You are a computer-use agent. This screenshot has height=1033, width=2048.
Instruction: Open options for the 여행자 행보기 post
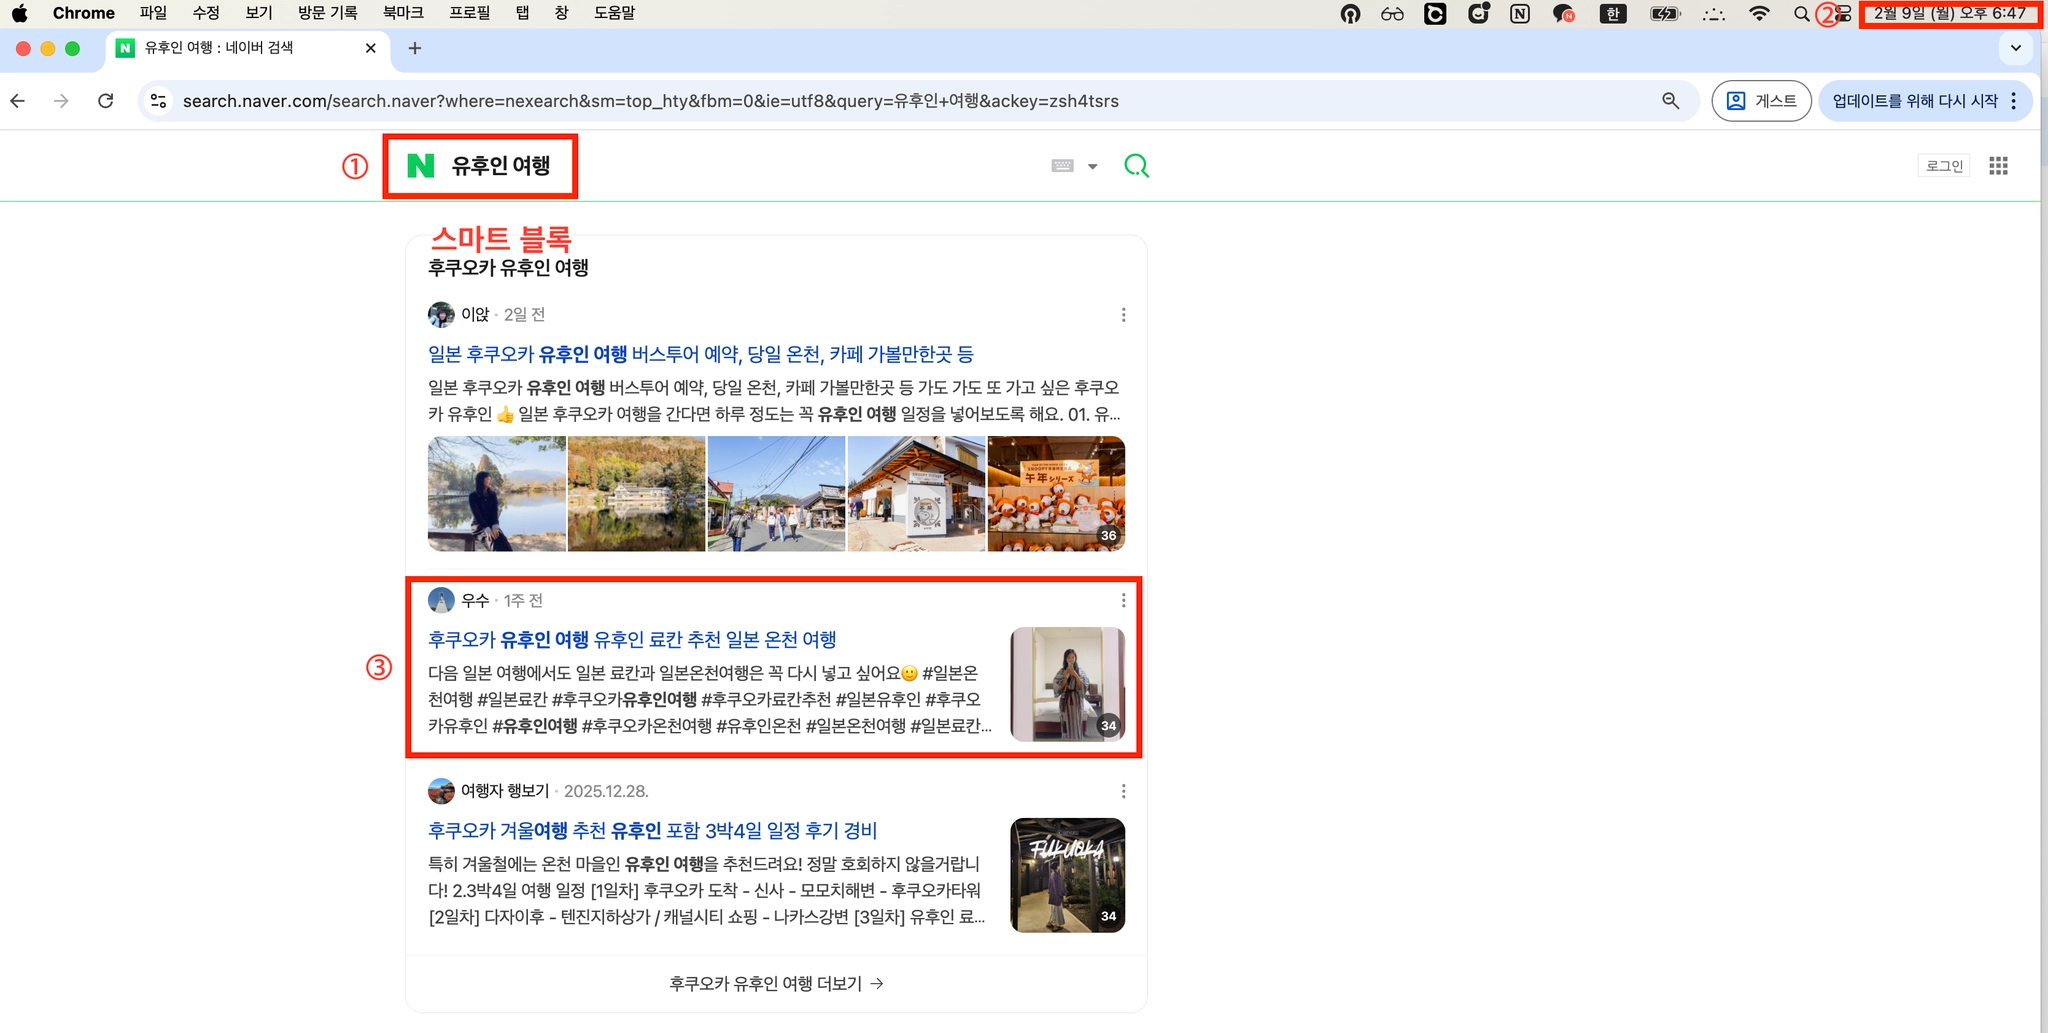pos(1123,791)
